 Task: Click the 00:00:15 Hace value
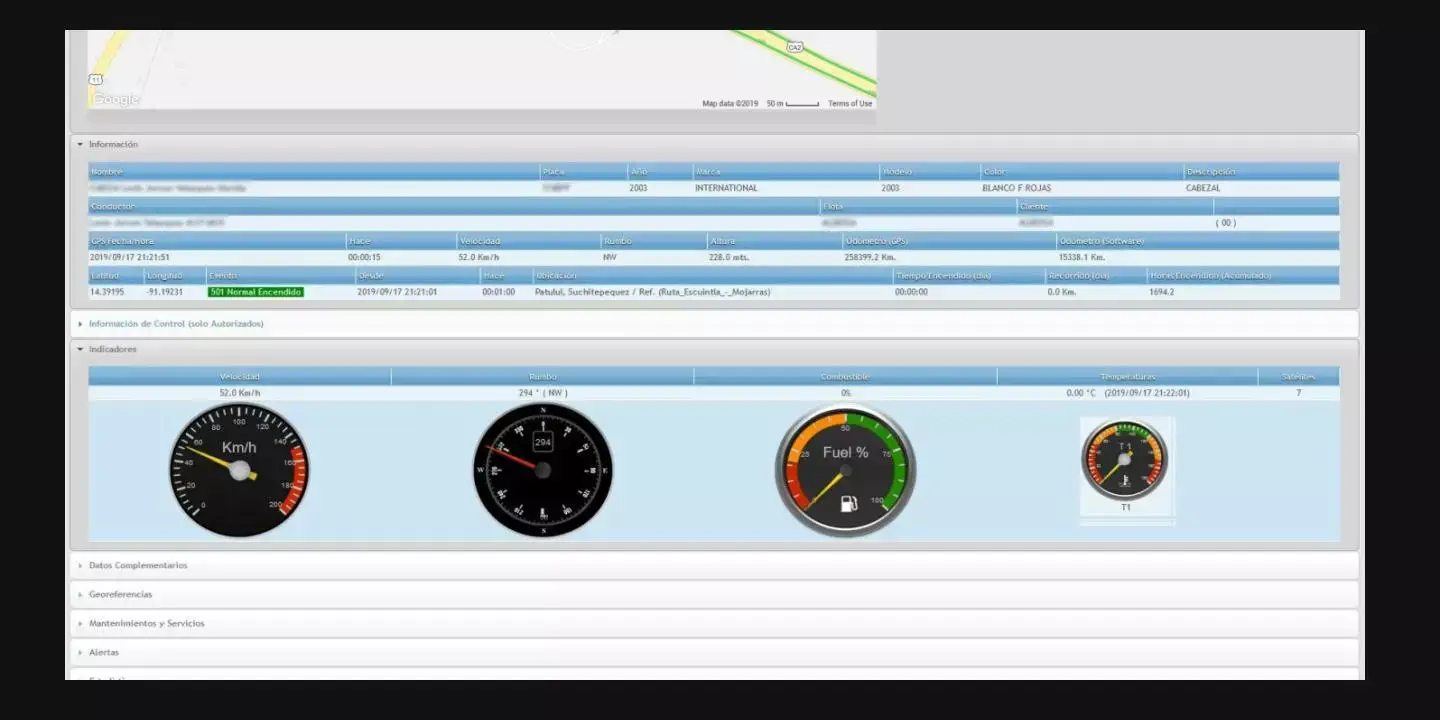(364, 257)
